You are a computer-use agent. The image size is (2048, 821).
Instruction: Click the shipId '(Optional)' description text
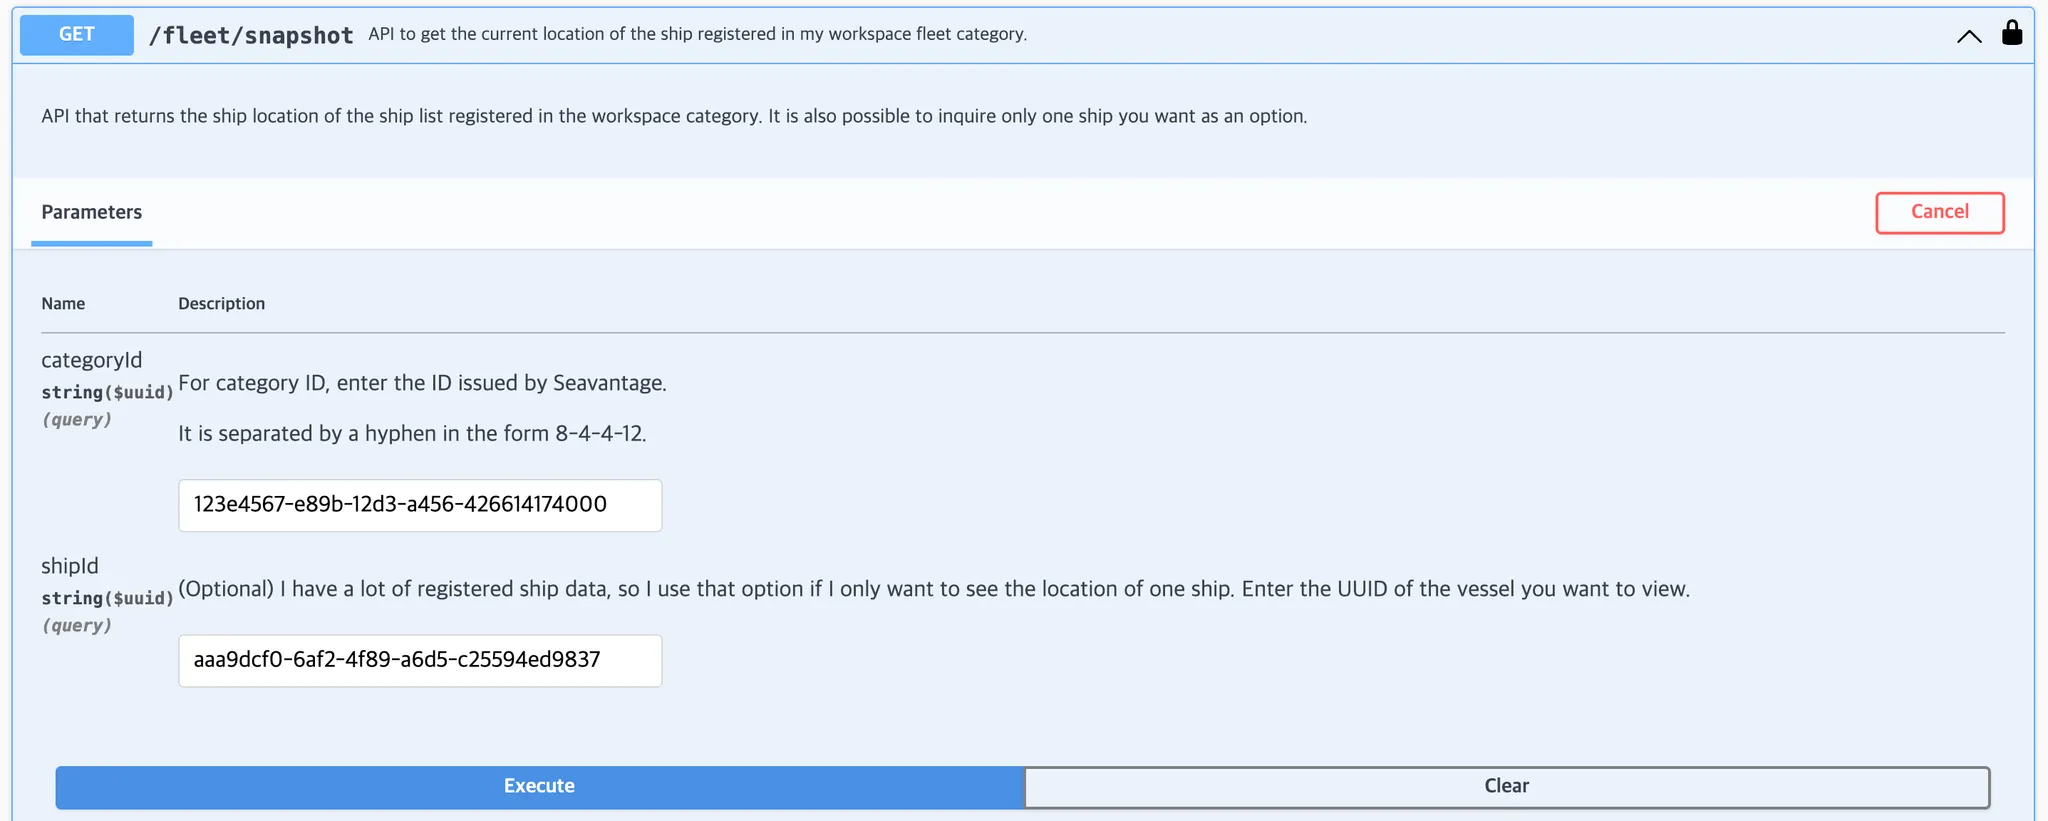coord(933,589)
